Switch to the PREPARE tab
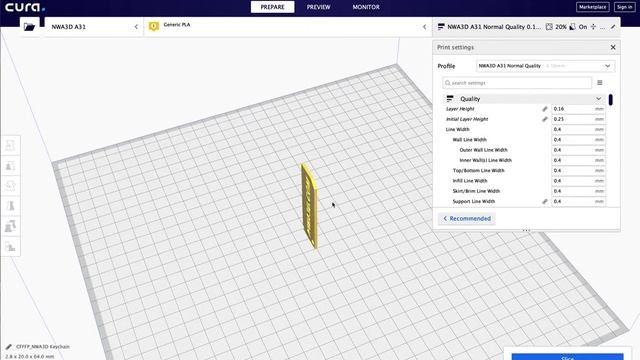The width and height of the screenshot is (640, 360). coord(272,7)
